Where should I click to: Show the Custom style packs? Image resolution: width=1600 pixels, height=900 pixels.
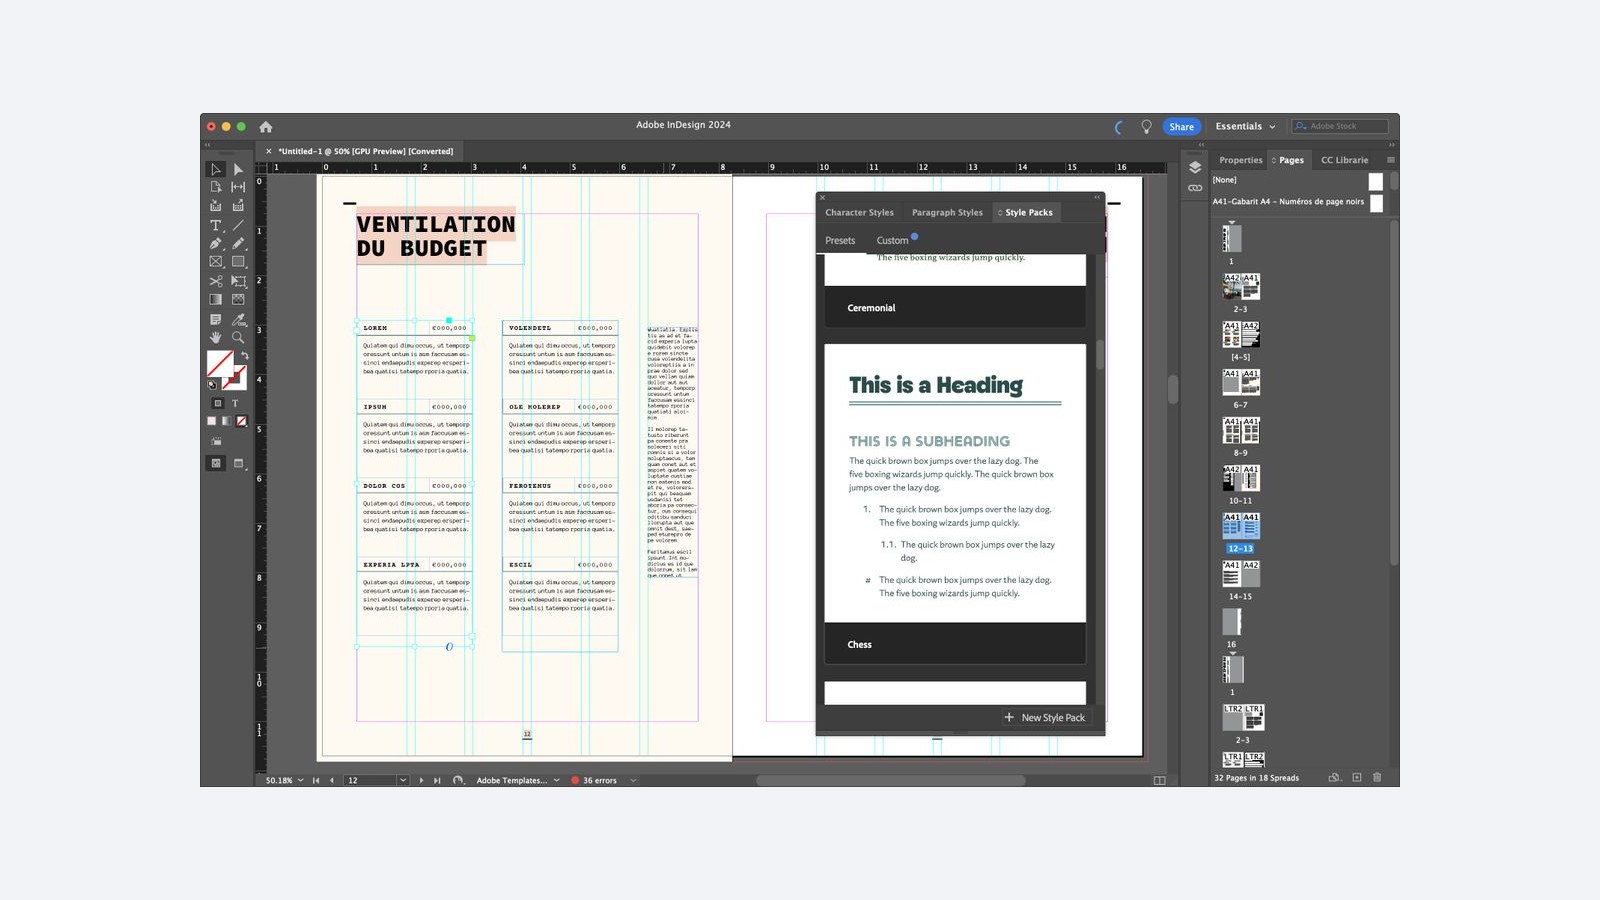(x=892, y=241)
